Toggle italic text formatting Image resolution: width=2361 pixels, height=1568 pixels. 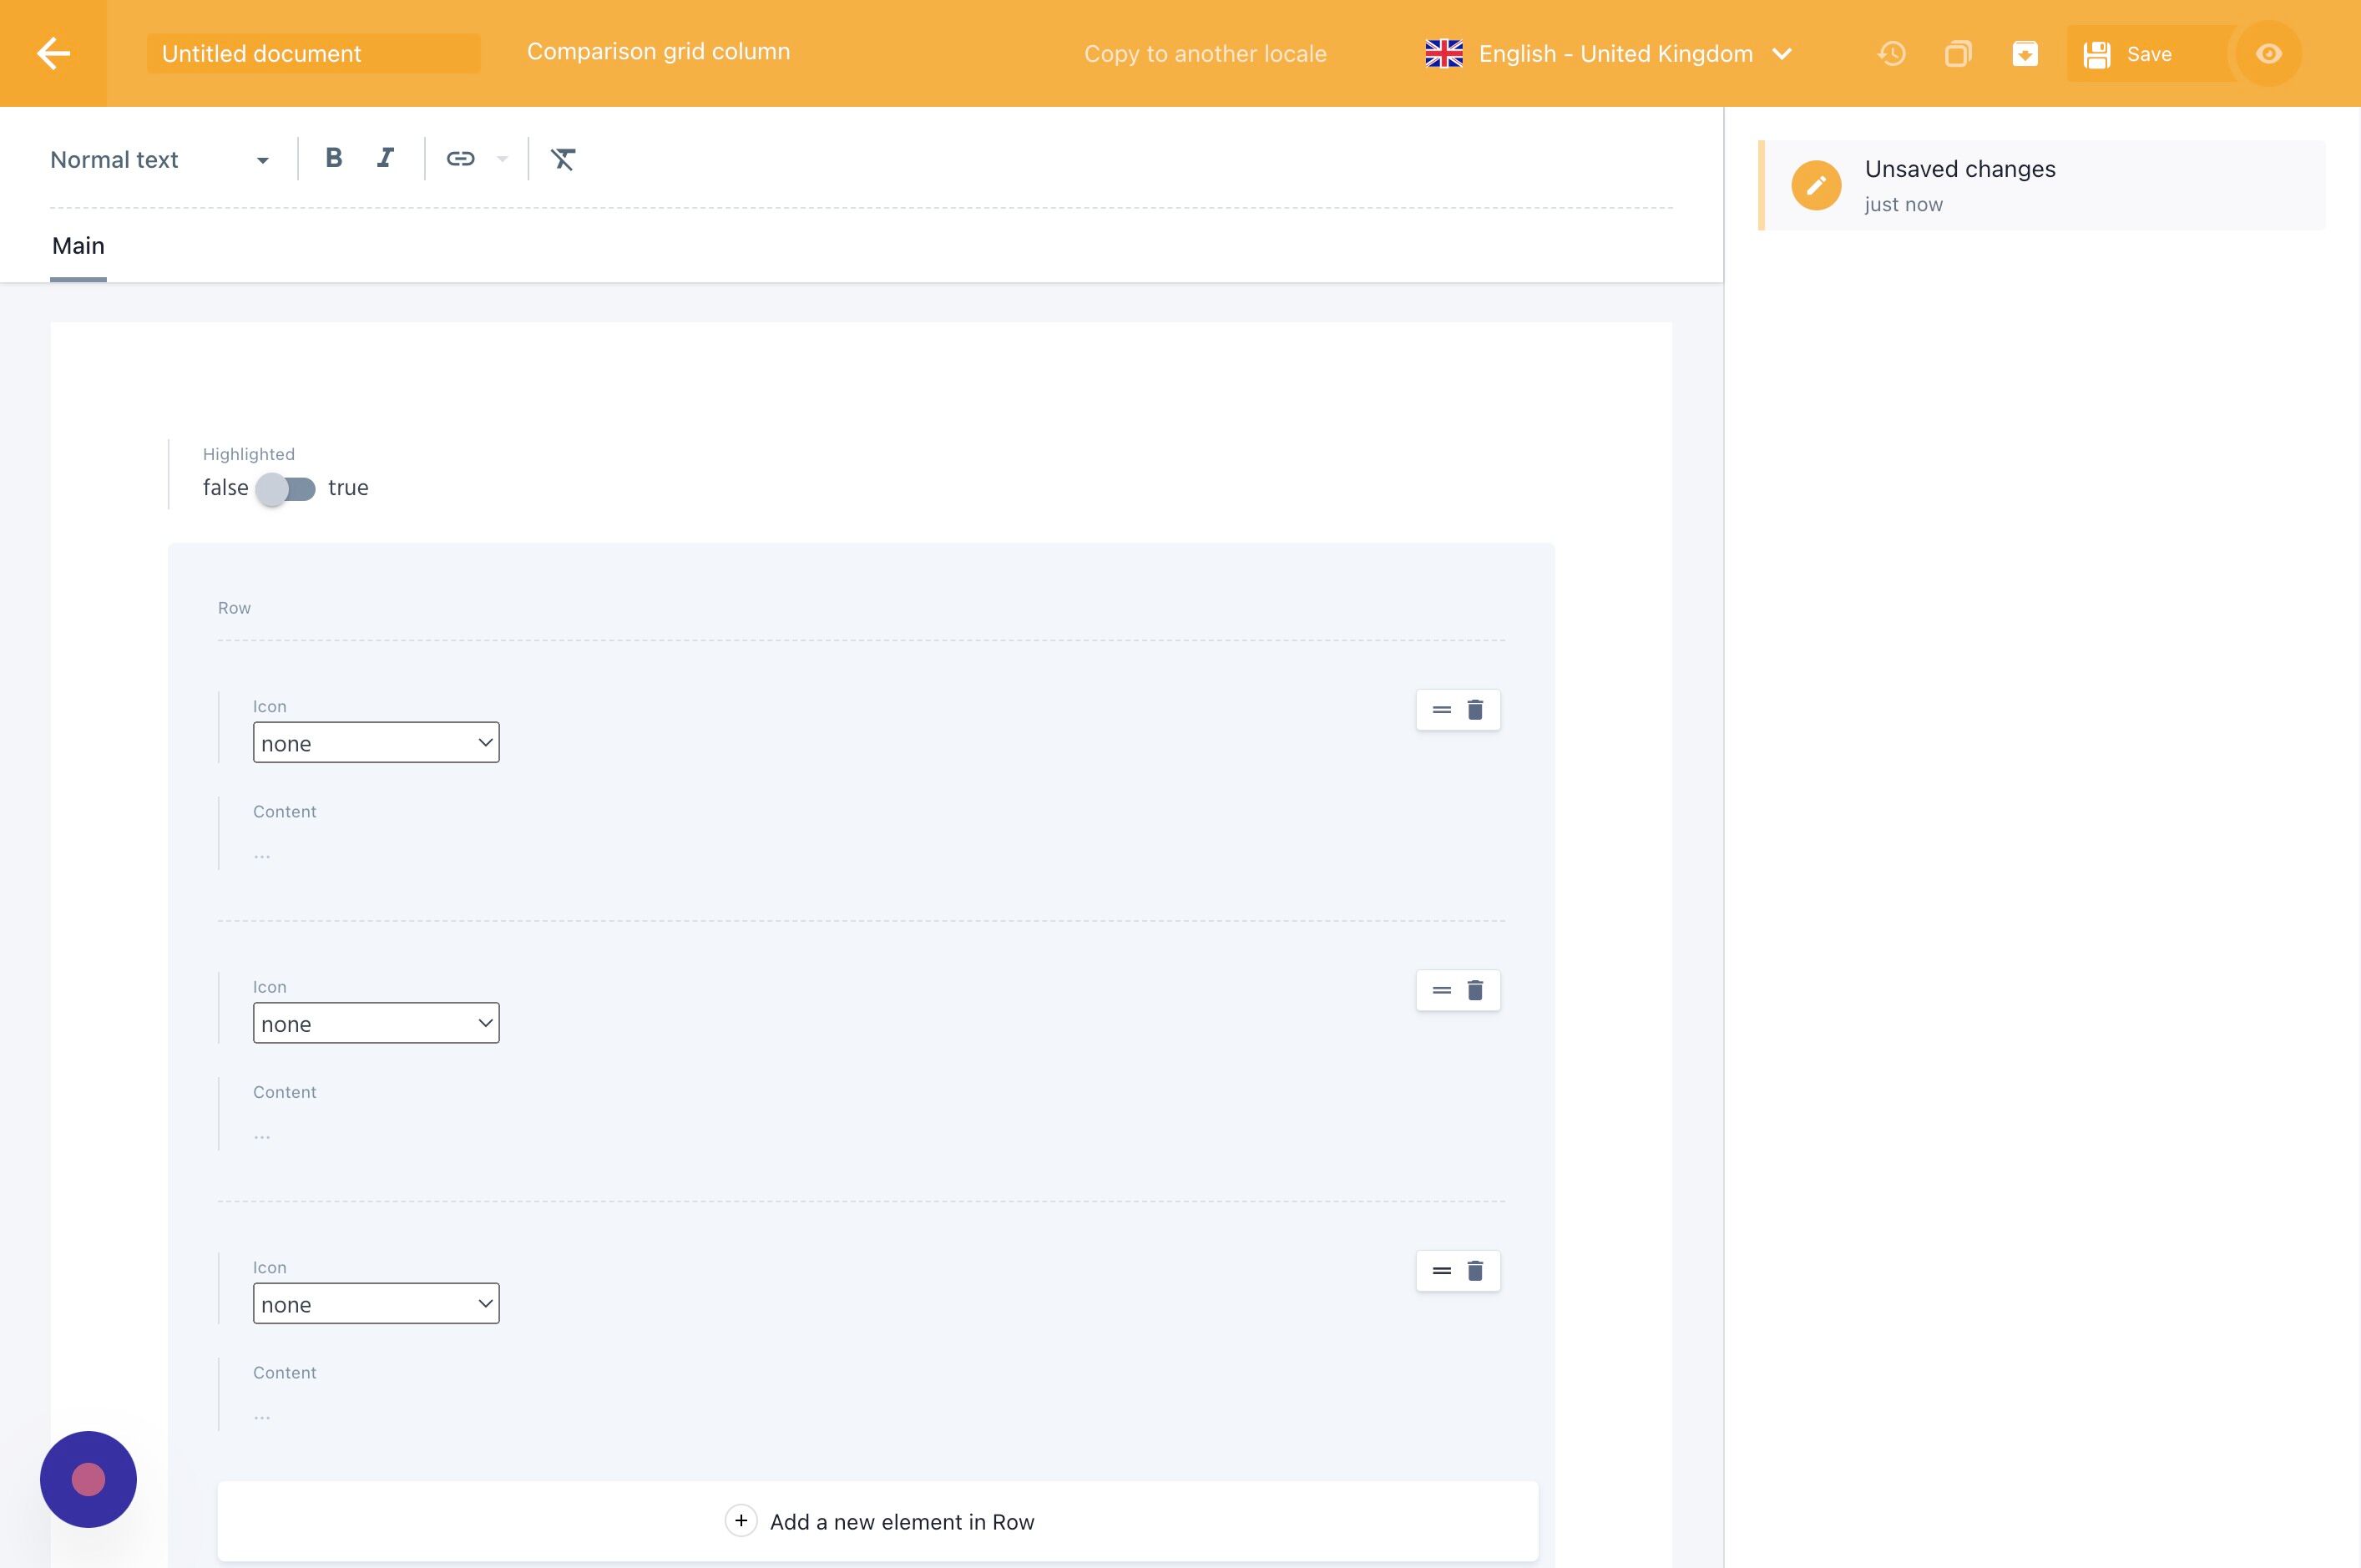(x=386, y=158)
